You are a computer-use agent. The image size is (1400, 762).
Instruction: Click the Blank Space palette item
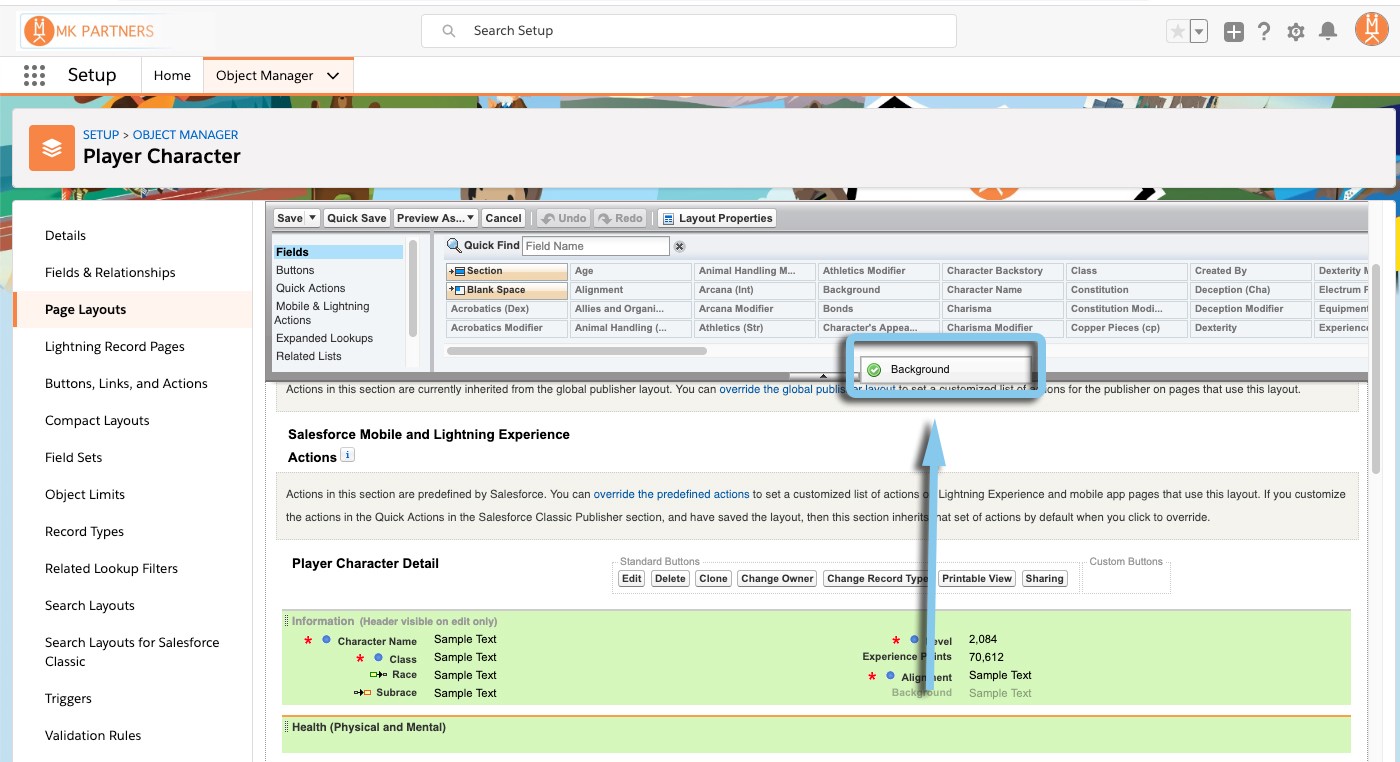[x=507, y=290]
